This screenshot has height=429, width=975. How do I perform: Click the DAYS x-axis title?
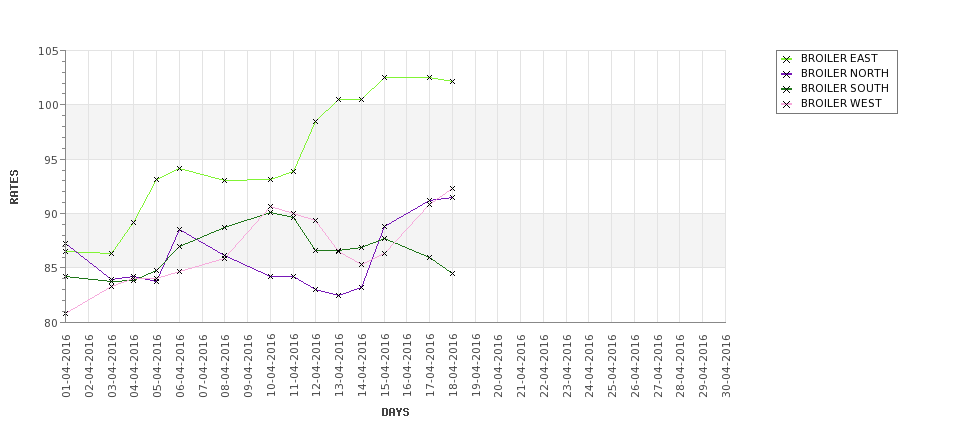[395, 412]
